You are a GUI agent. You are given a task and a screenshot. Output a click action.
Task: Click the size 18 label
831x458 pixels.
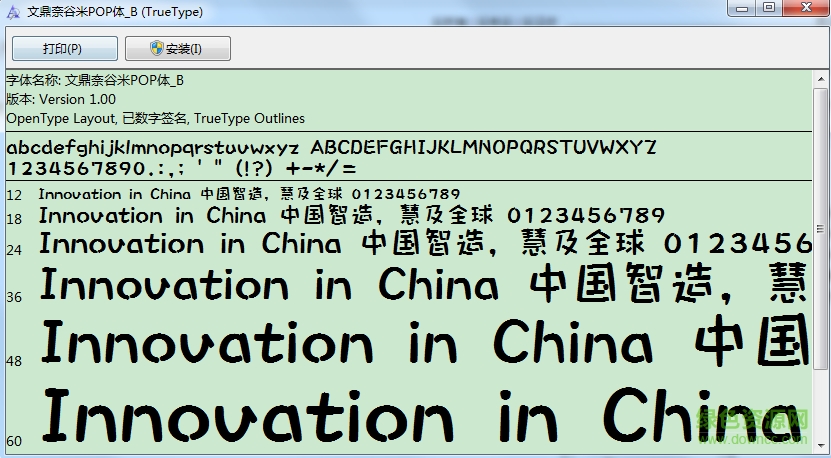coord(14,219)
